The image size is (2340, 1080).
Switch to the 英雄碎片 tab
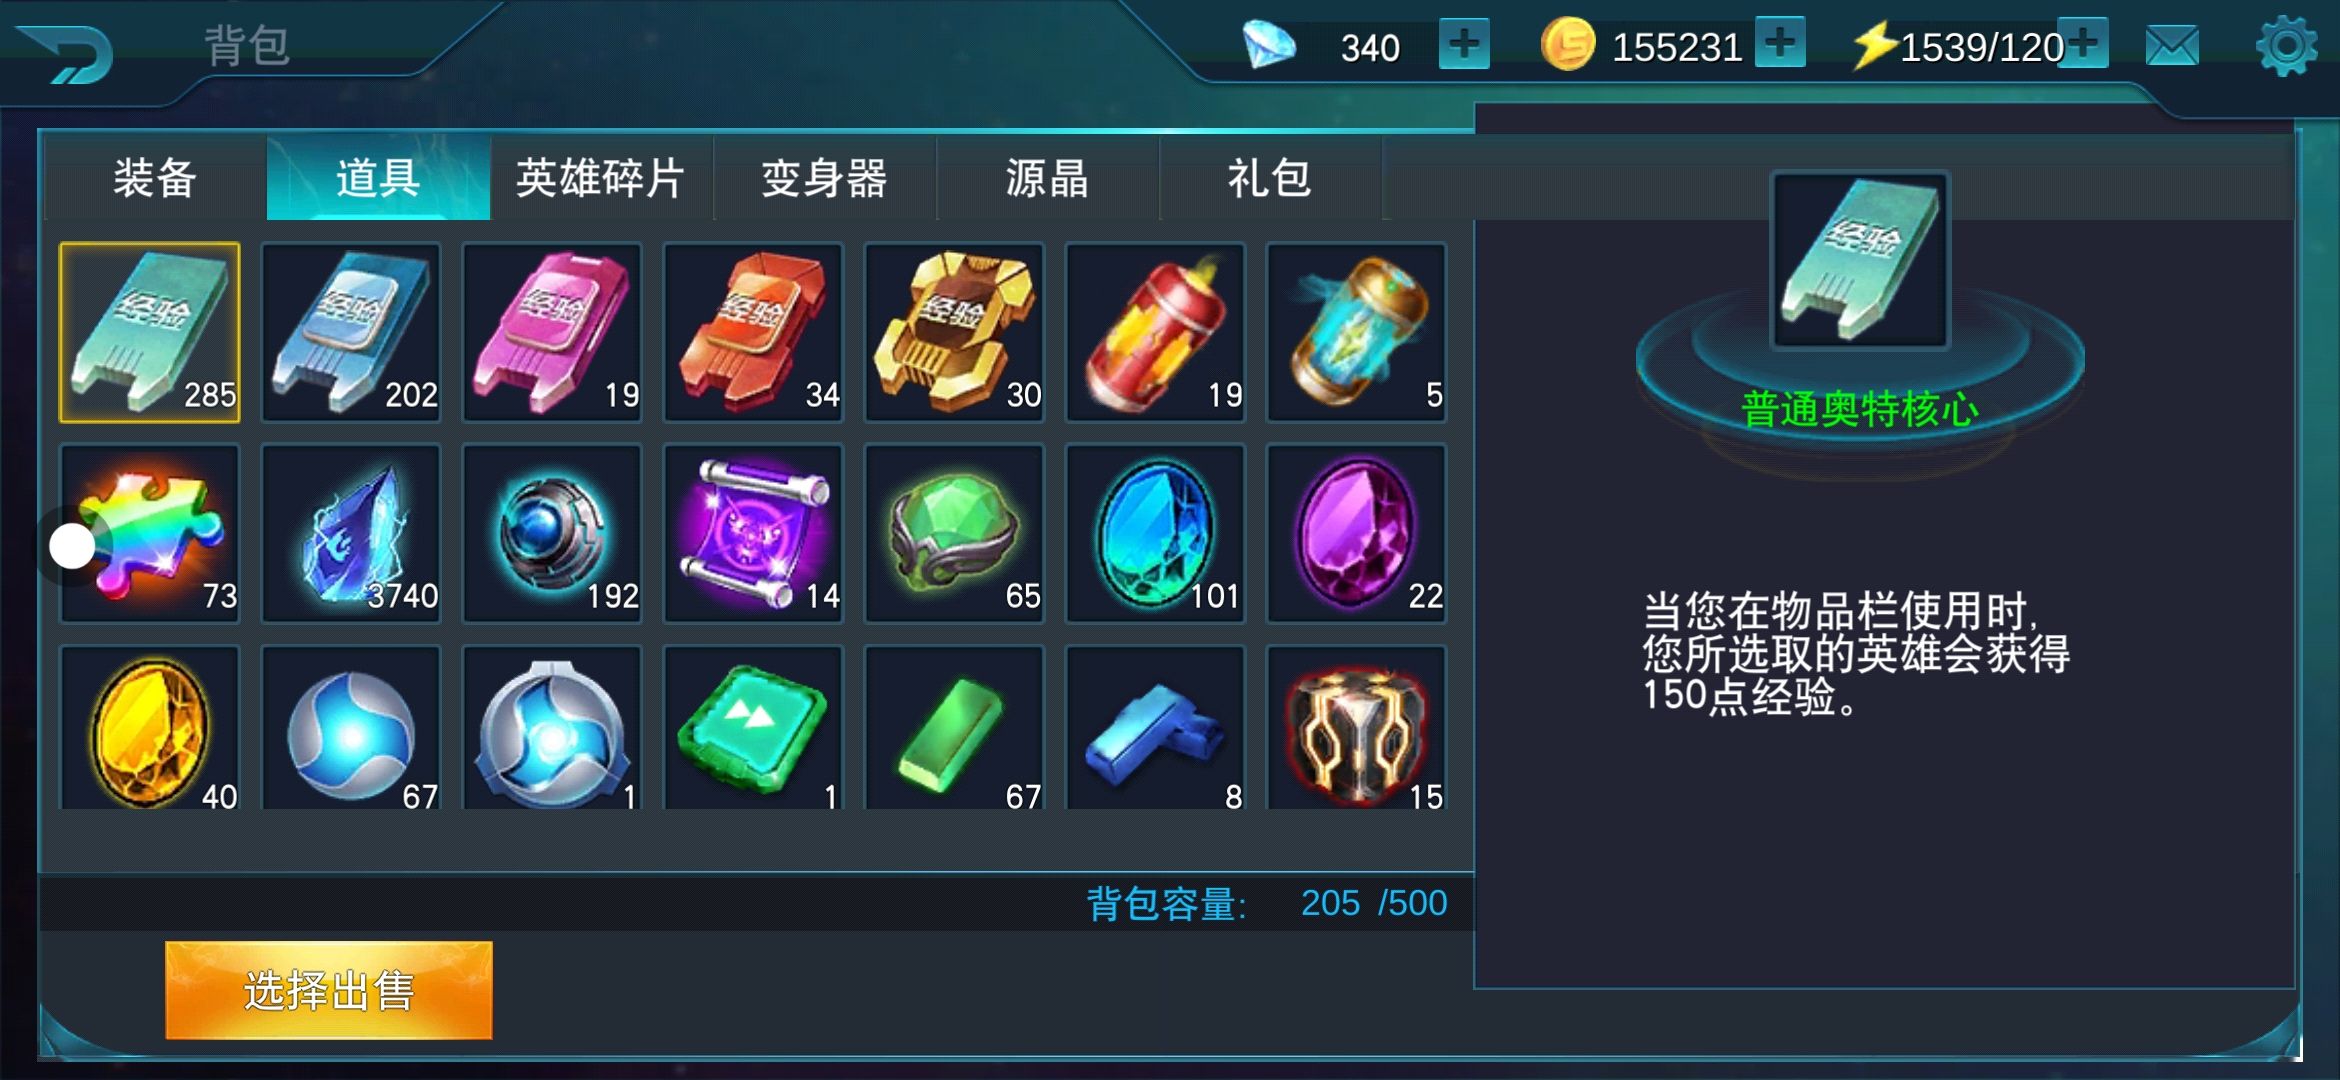[601, 179]
